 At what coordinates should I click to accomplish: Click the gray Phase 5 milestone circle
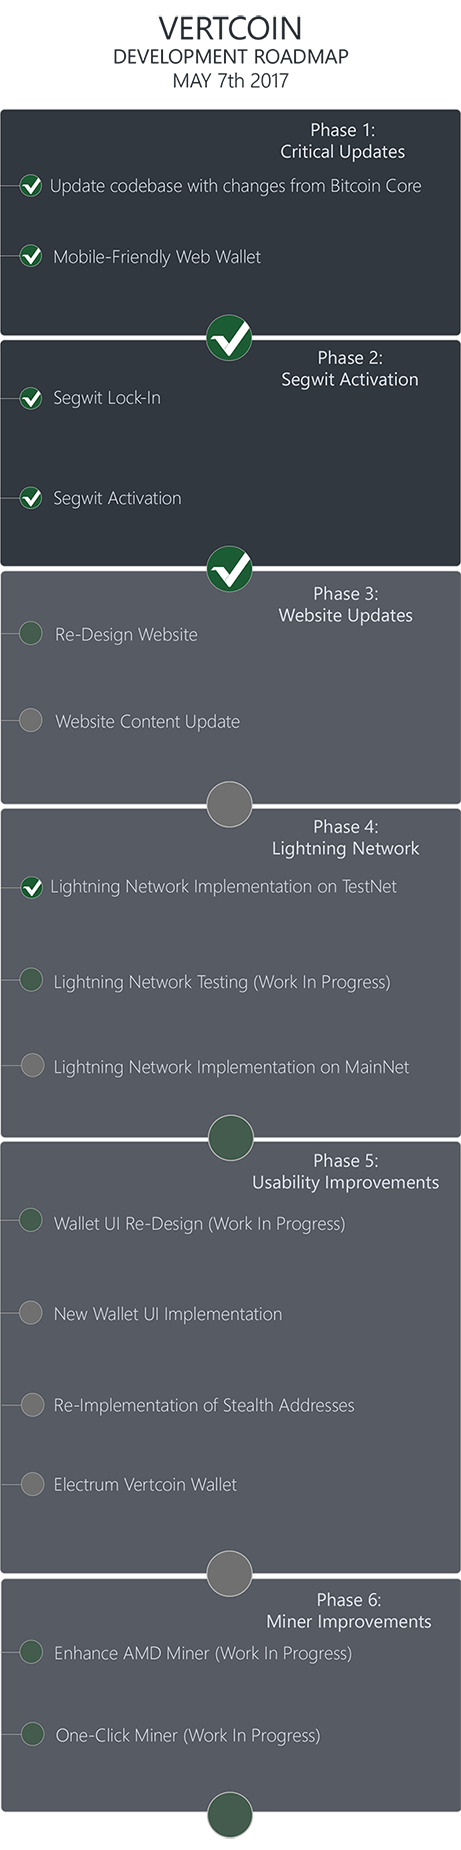click(229, 1574)
